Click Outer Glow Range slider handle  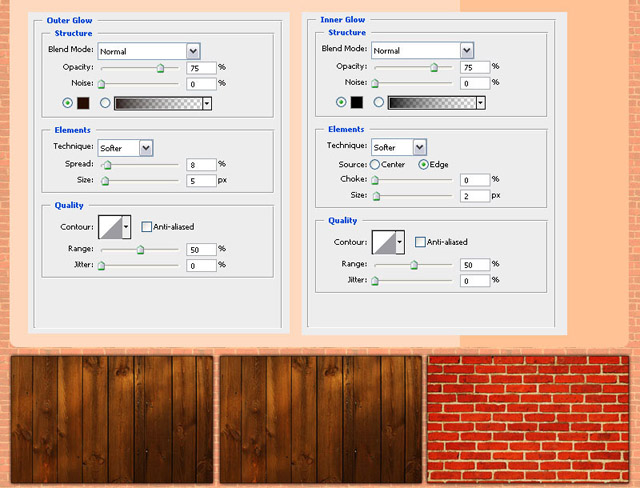[140, 250]
